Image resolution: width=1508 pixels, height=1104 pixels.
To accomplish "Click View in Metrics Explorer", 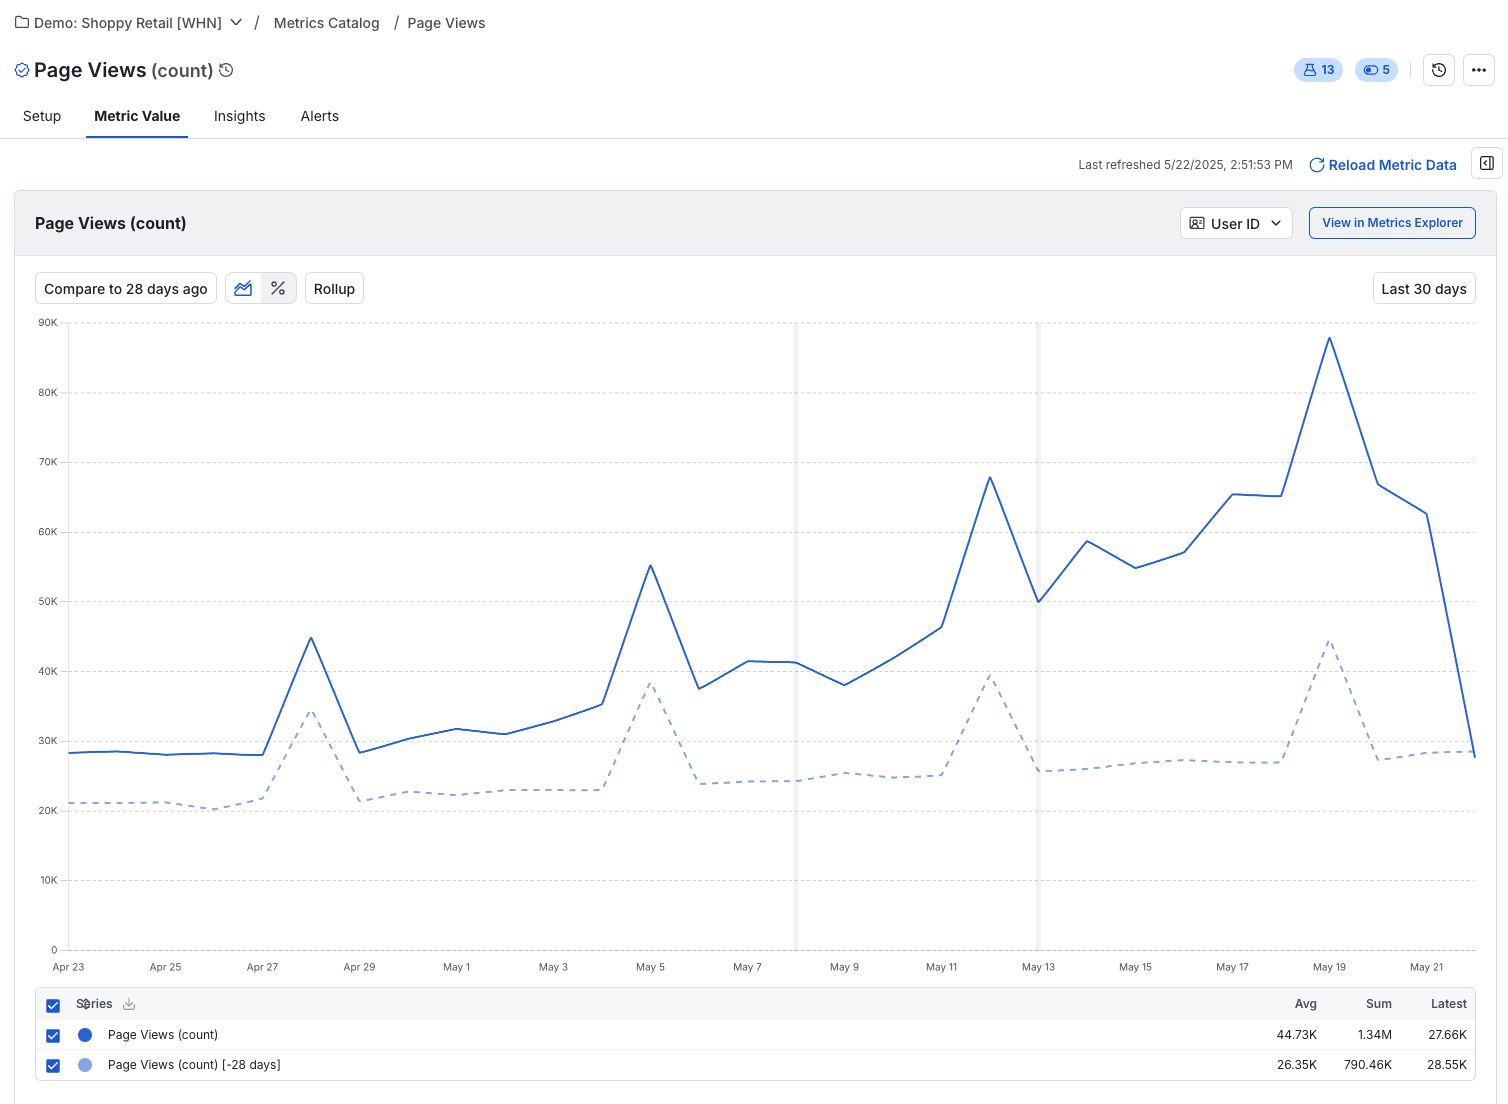I will click(x=1392, y=223).
